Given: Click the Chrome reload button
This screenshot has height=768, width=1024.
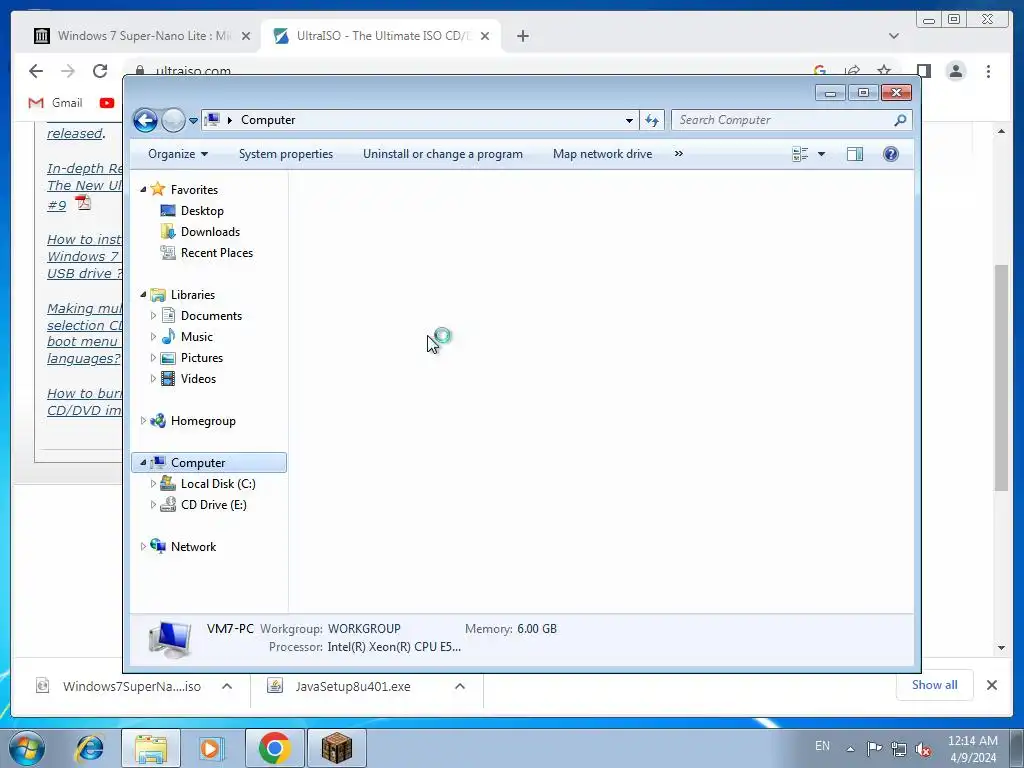Looking at the screenshot, I should (x=100, y=71).
